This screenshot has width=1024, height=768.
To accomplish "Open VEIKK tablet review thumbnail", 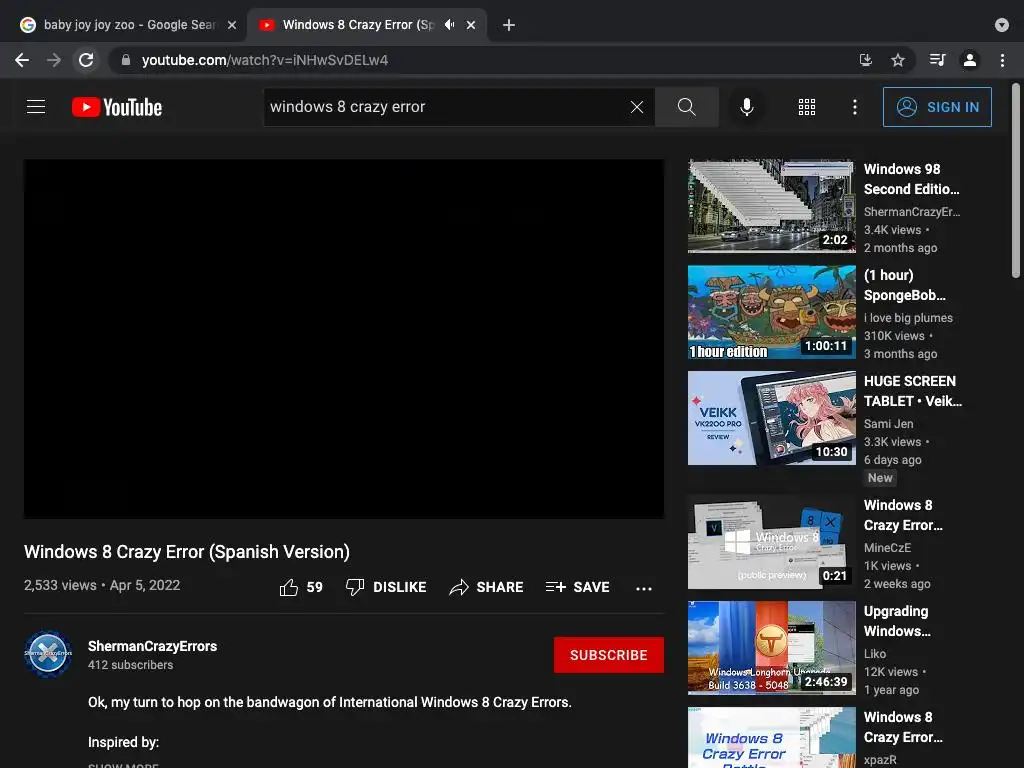I will pyautogui.click(x=771, y=418).
